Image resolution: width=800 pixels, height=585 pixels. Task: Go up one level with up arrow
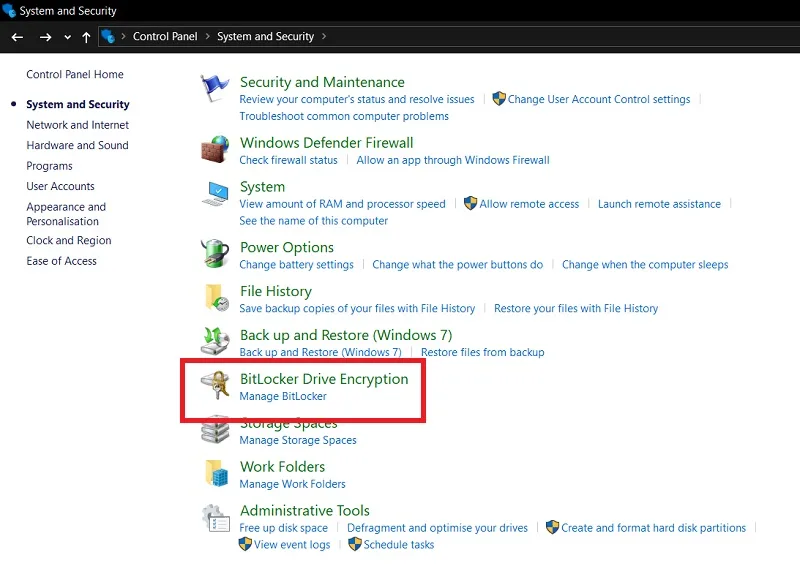pos(86,37)
